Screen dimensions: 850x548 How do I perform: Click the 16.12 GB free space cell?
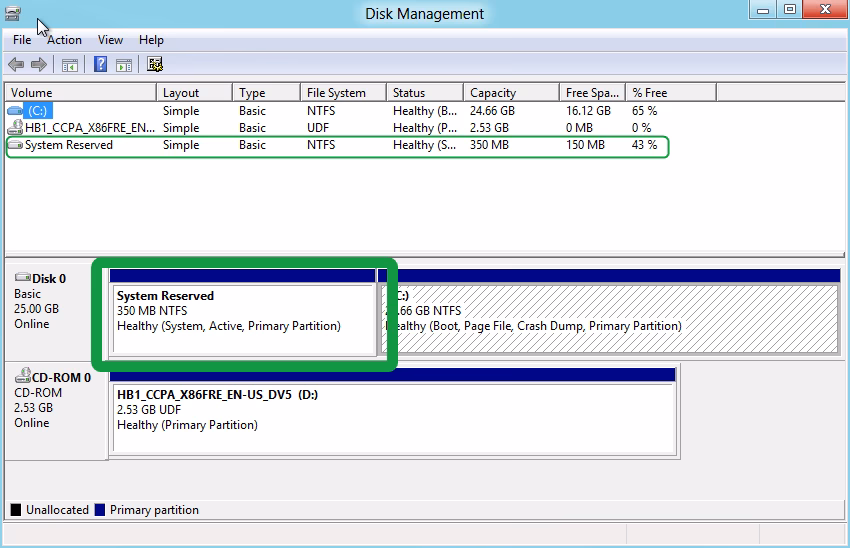(x=588, y=111)
